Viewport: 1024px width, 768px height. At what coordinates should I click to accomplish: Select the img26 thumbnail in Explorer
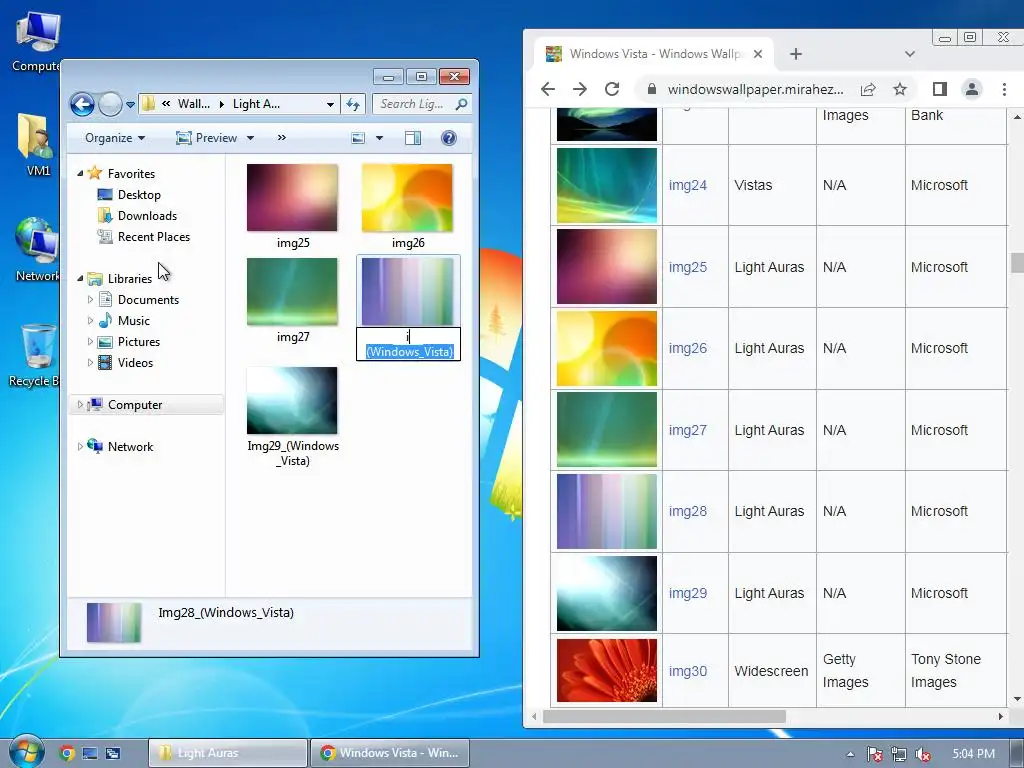tap(408, 198)
